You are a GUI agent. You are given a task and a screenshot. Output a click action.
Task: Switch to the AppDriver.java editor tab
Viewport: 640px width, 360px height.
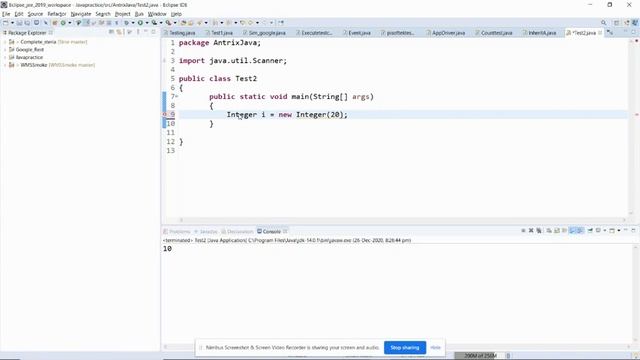(446, 33)
